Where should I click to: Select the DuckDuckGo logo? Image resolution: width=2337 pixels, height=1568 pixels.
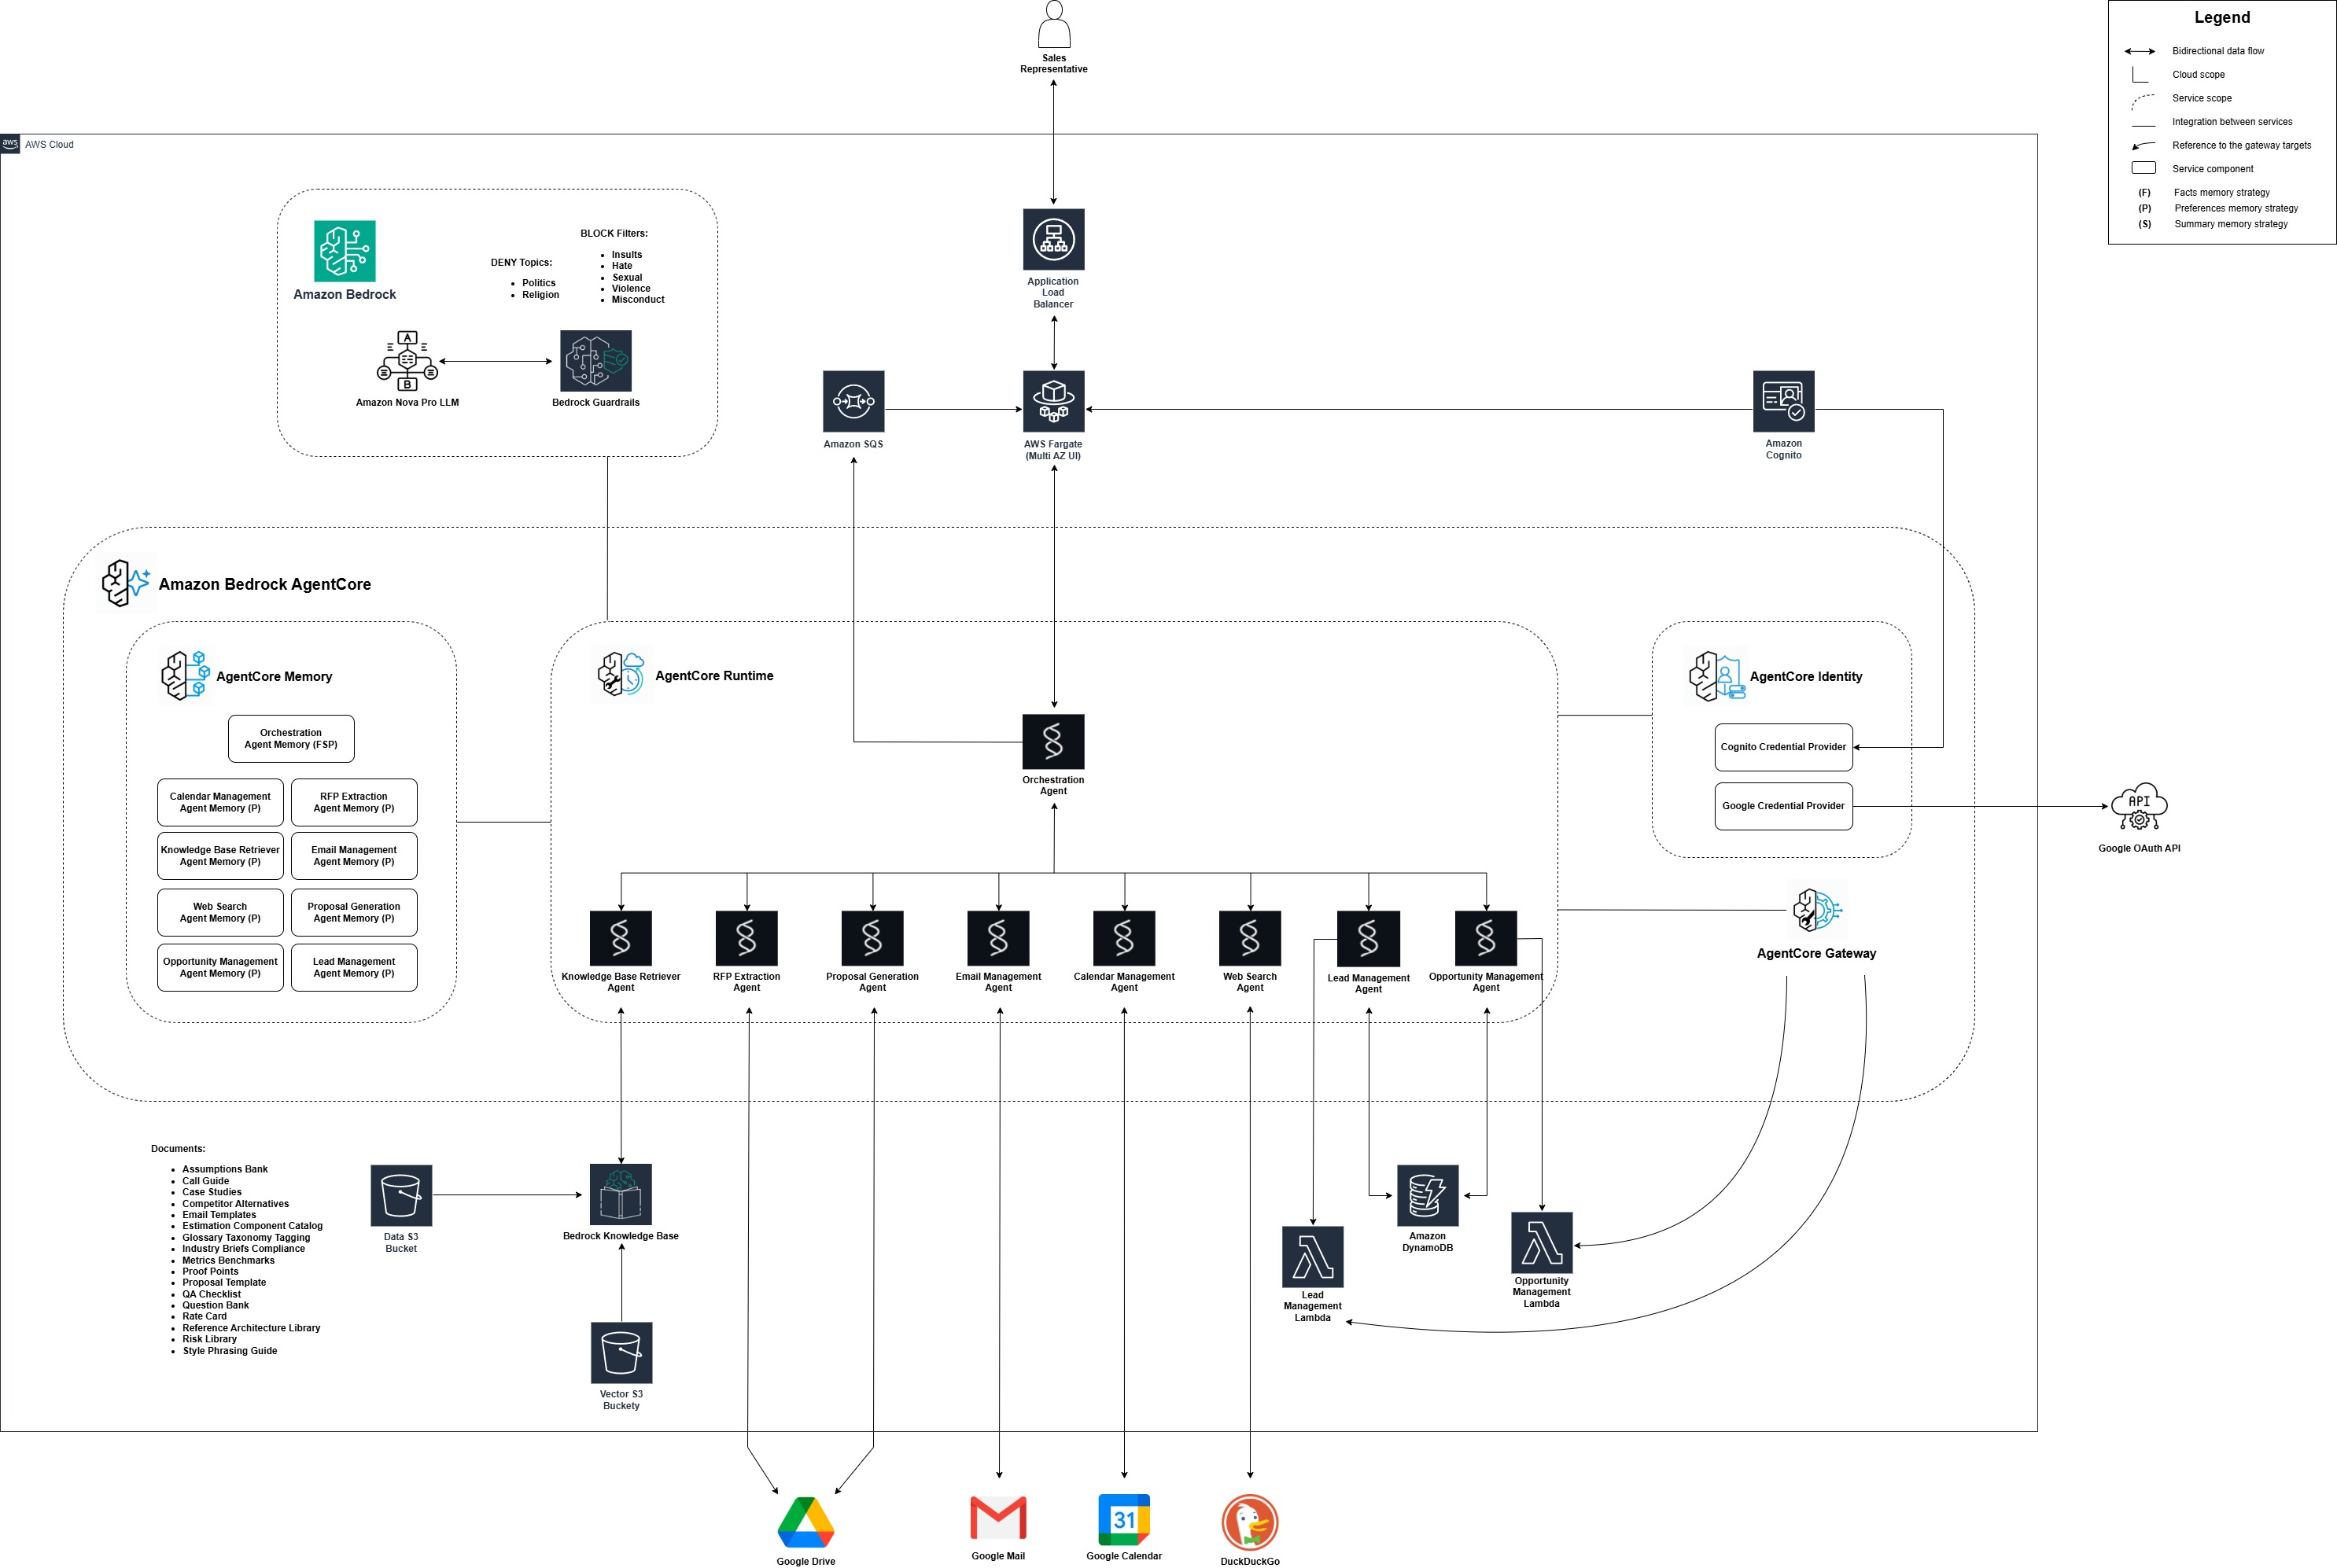point(1249,1522)
